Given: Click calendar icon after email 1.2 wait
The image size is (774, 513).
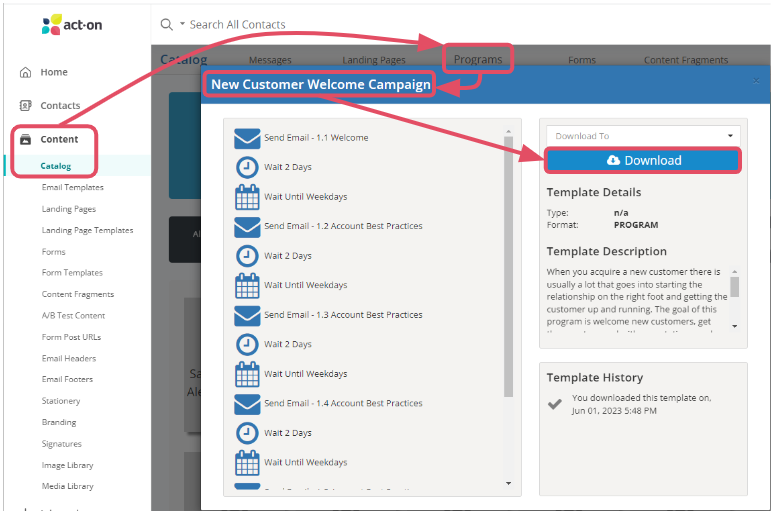Looking at the screenshot, I should click(x=247, y=285).
